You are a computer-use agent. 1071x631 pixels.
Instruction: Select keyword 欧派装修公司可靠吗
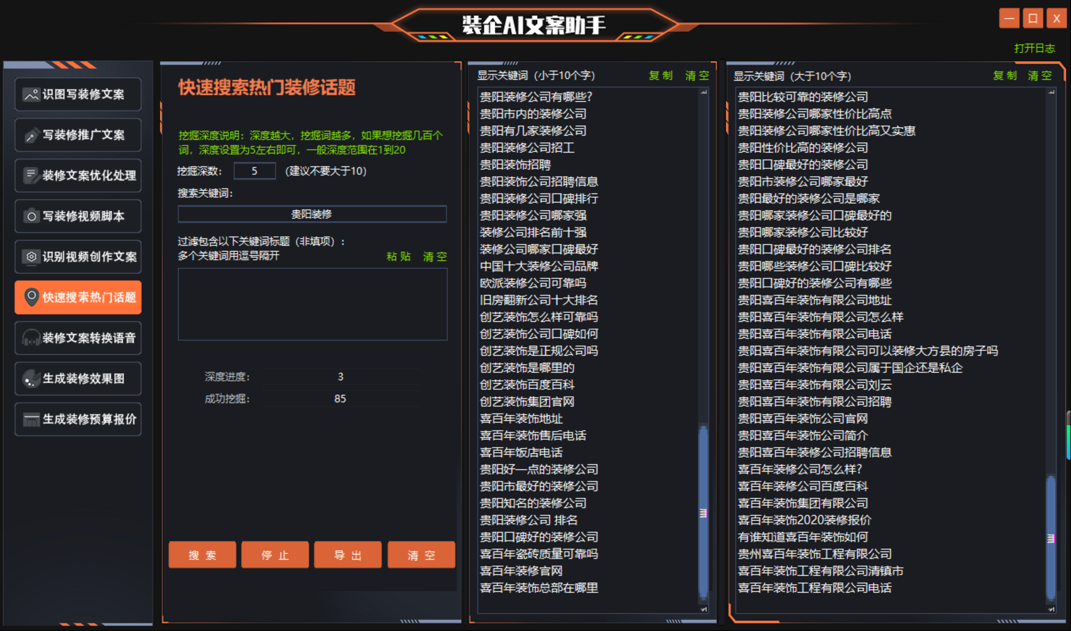tap(533, 283)
